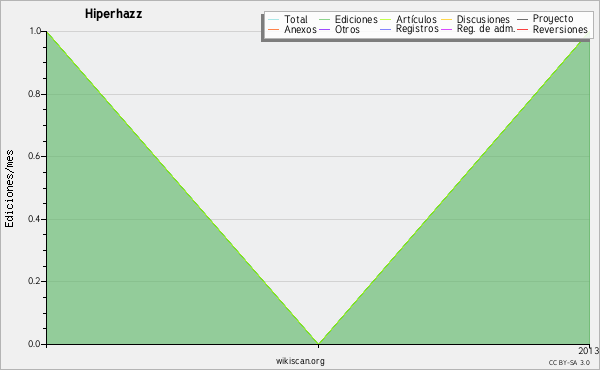Viewport: 600px width, 370px height.
Task: Select the Ediciones legend label
Action: (x=356, y=19)
